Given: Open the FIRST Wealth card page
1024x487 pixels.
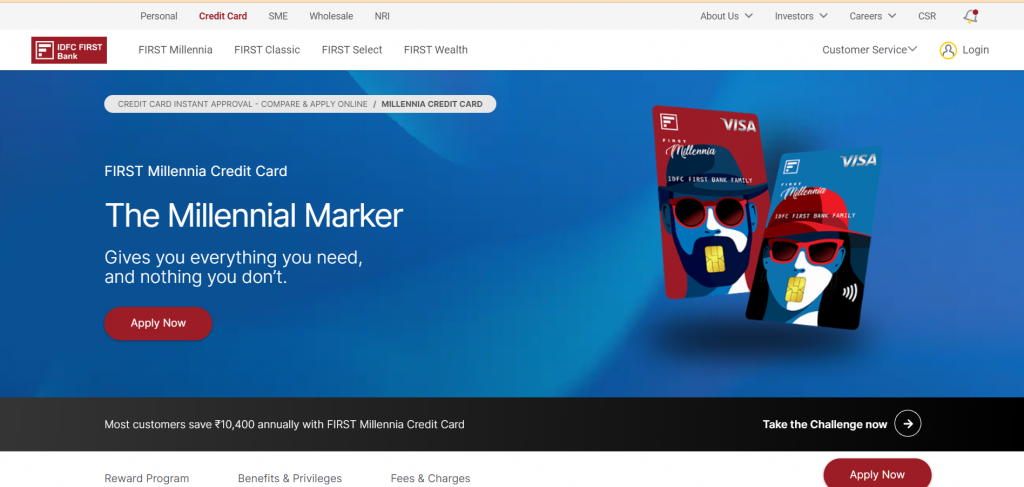Looking at the screenshot, I should click(x=436, y=50).
